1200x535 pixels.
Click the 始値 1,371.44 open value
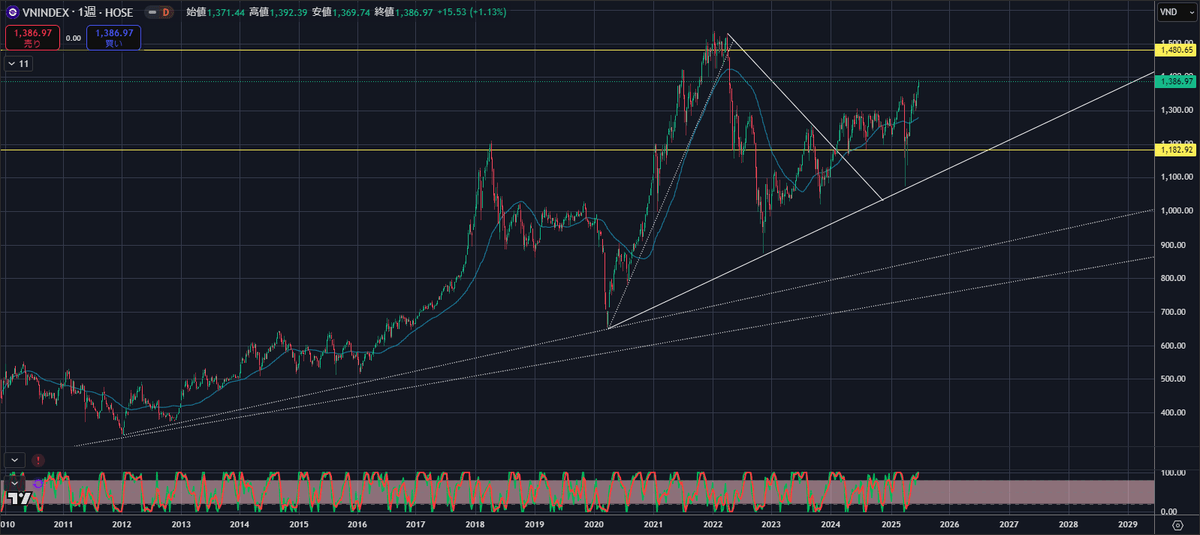point(213,13)
